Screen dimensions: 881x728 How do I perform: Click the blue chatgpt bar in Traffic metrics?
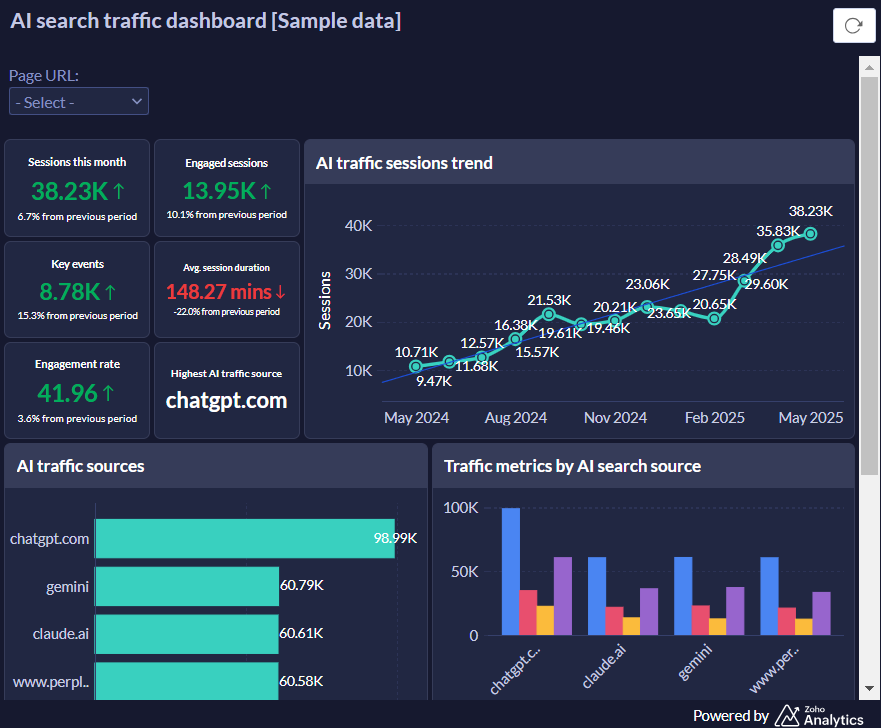(x=510, y=571)
